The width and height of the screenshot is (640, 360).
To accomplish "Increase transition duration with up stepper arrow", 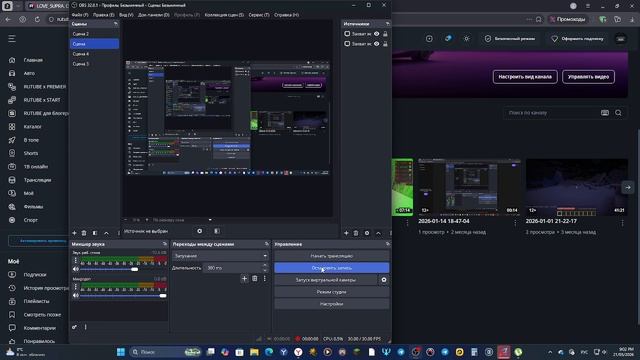I will 265,265.
